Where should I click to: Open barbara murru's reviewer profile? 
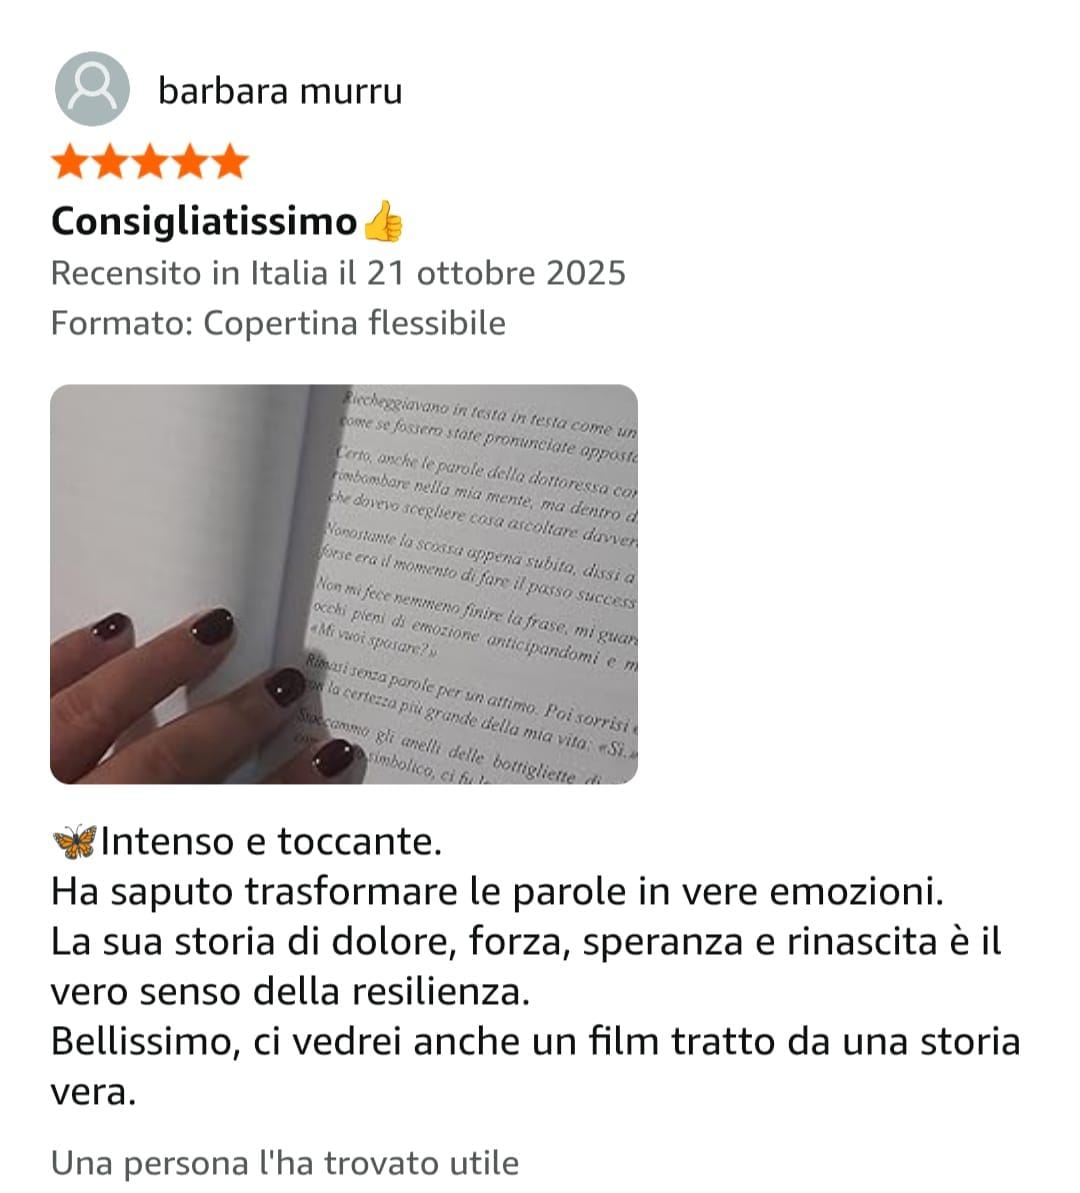(x=280, y=91)
